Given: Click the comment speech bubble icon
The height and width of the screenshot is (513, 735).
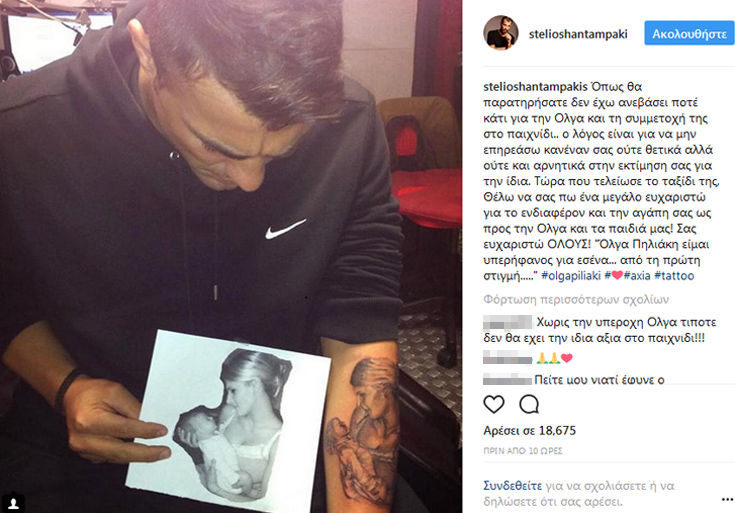Looking at the screenshot, I should [529, 404].
